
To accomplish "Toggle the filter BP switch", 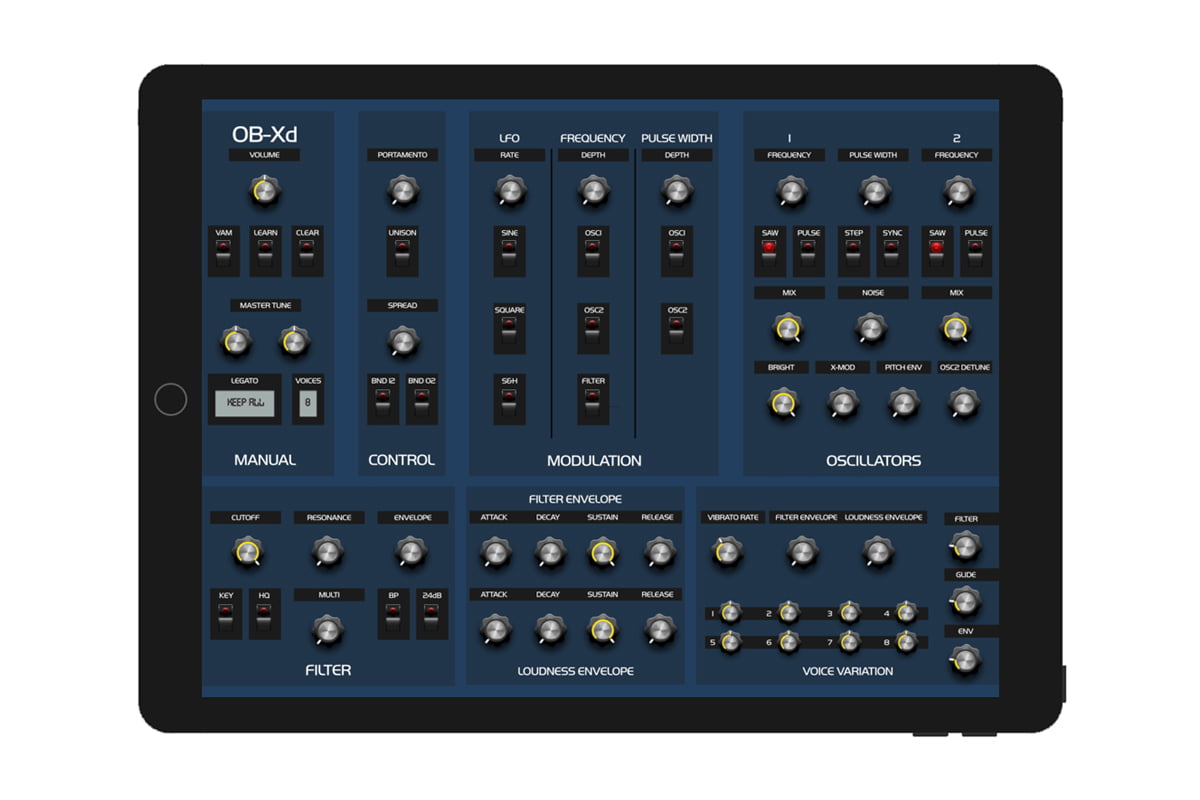I will [393, 620].
